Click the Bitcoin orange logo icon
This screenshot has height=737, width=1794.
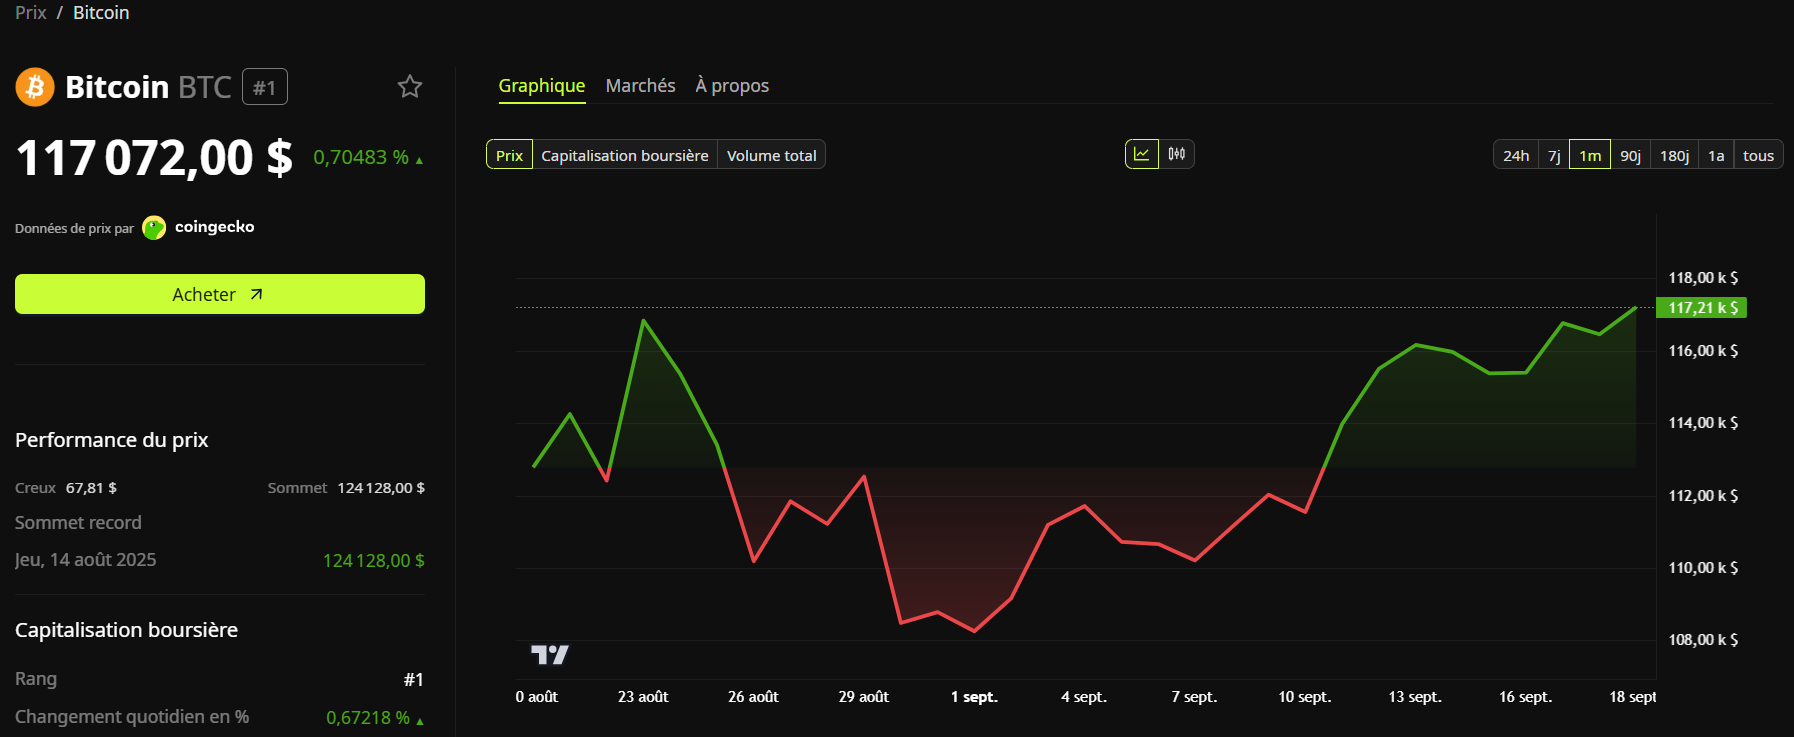(35, 87)
